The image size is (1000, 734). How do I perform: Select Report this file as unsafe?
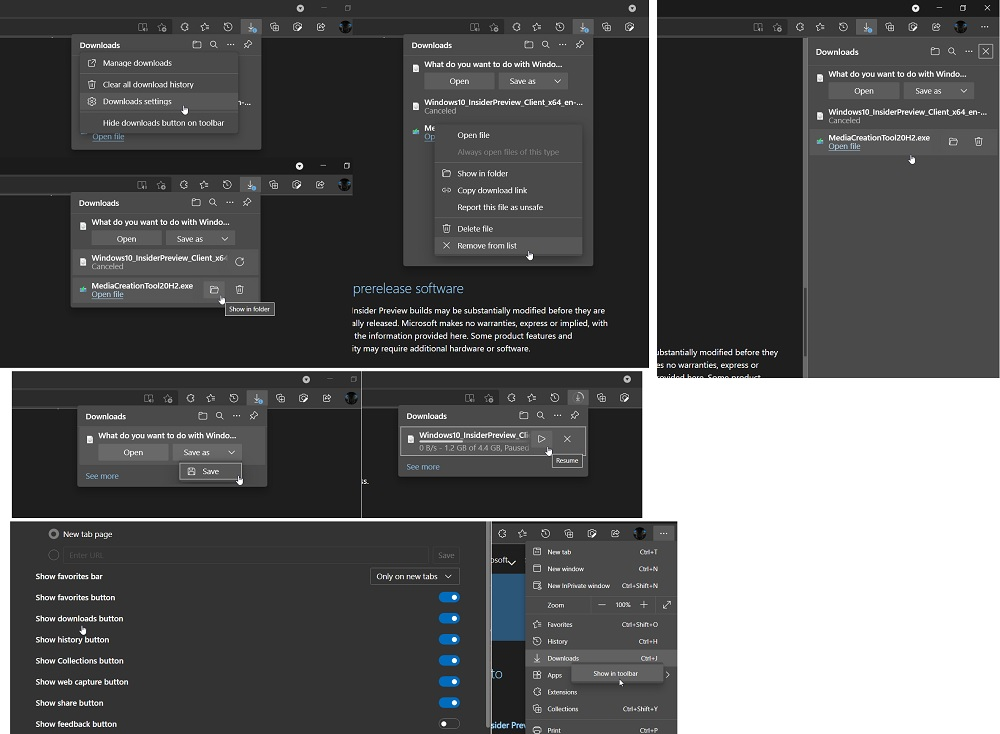point(508,207)
